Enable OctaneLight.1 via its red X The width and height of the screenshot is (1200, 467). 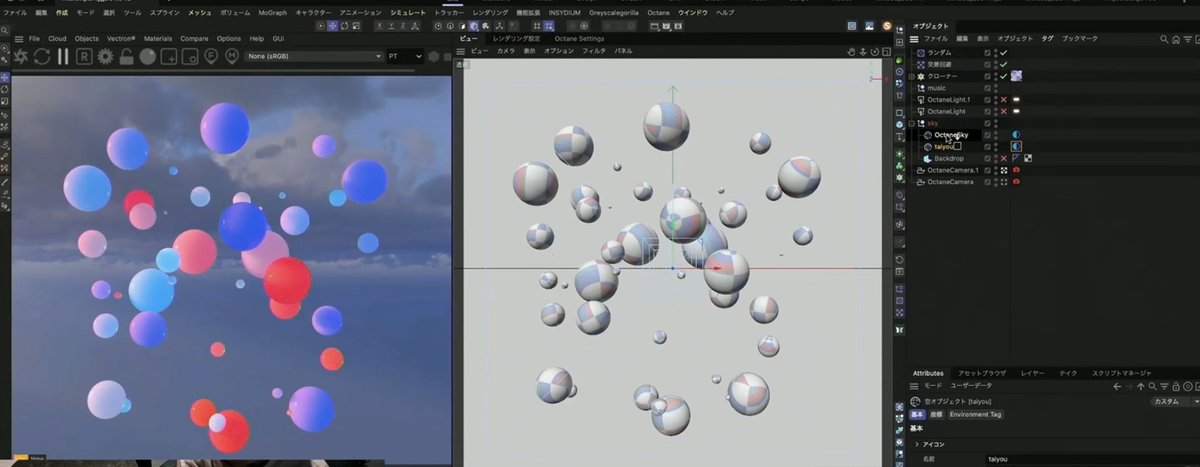1003,100
